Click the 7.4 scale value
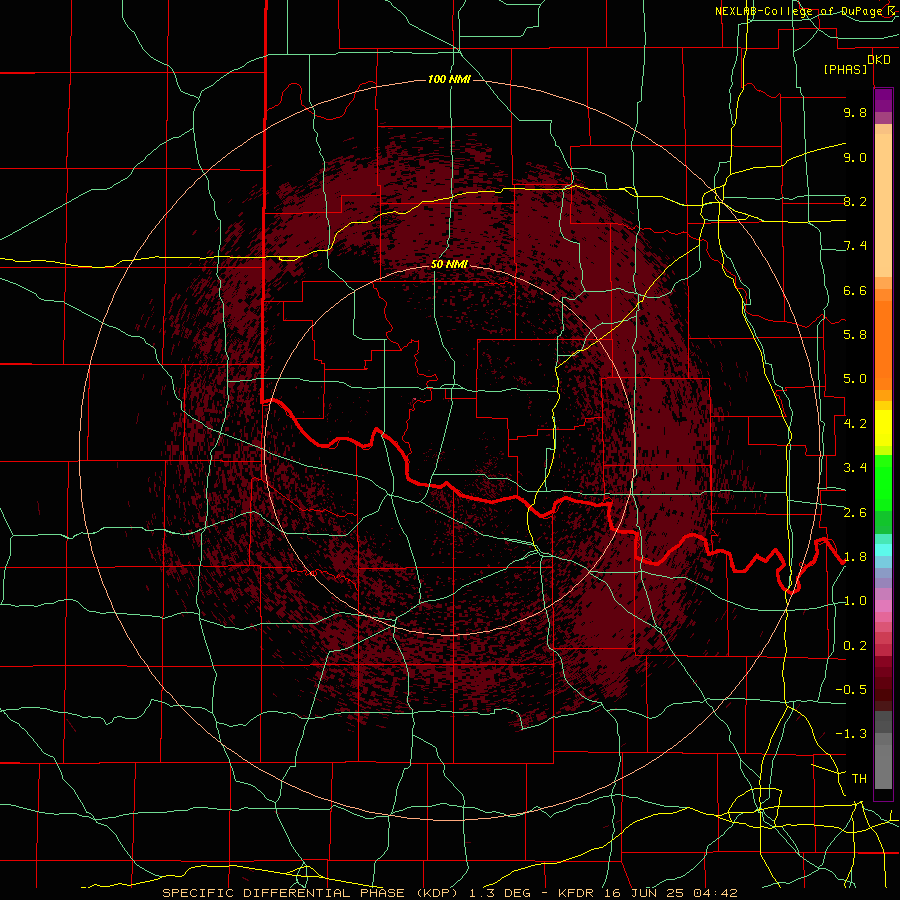Image resolution: width=900 pixels, height=900 pixels. pos(855,246)
